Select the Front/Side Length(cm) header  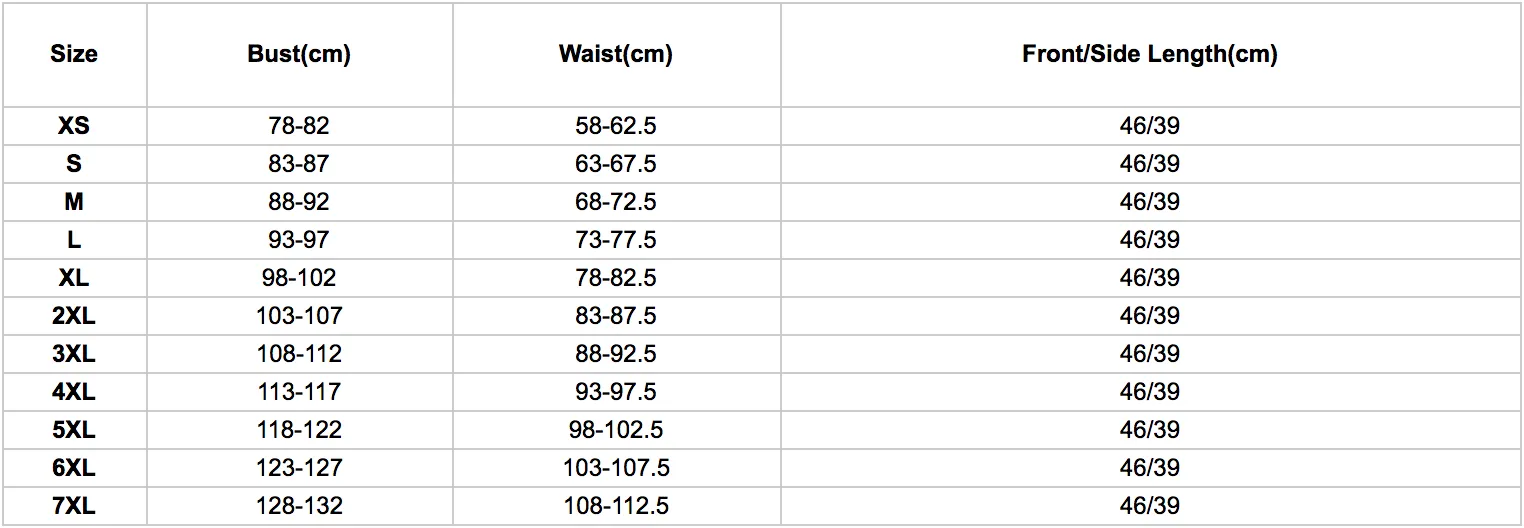point(1150,54)
